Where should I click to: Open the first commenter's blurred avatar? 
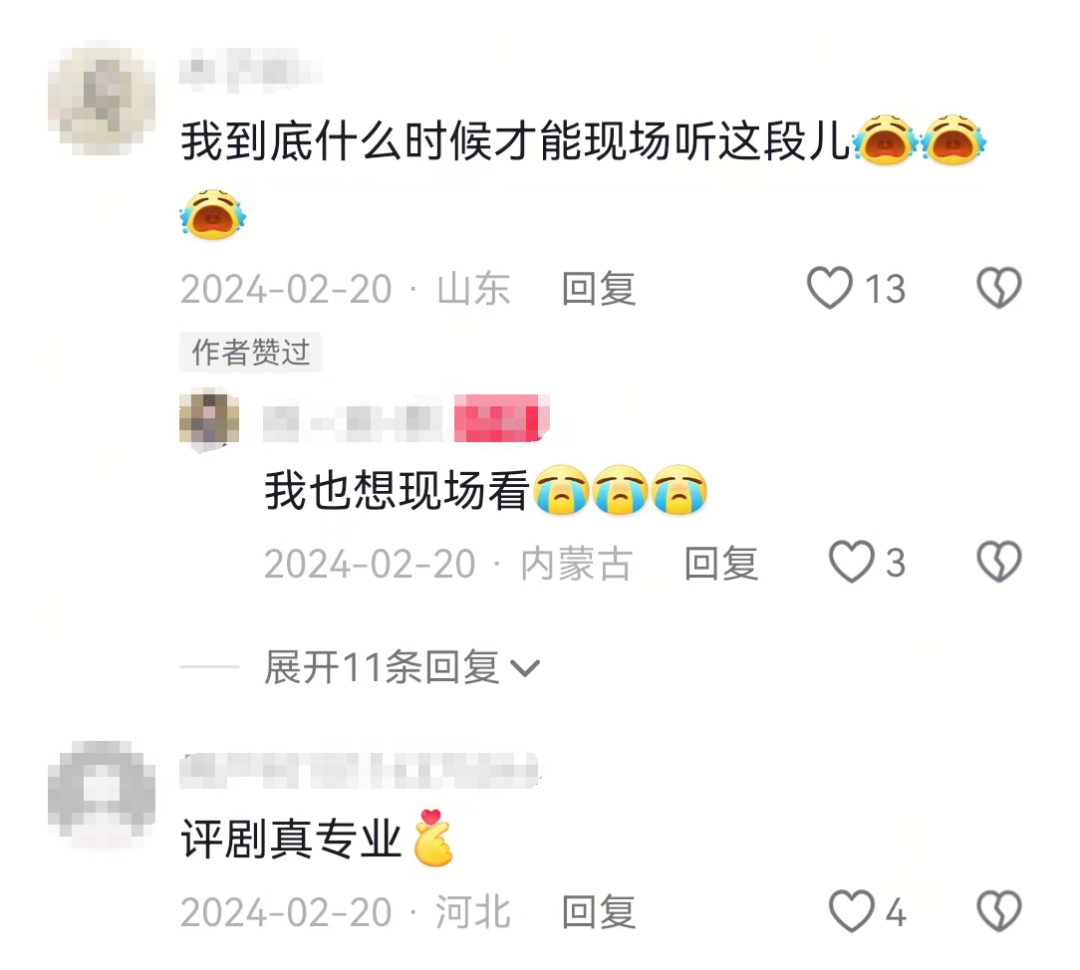click(102, 98)
